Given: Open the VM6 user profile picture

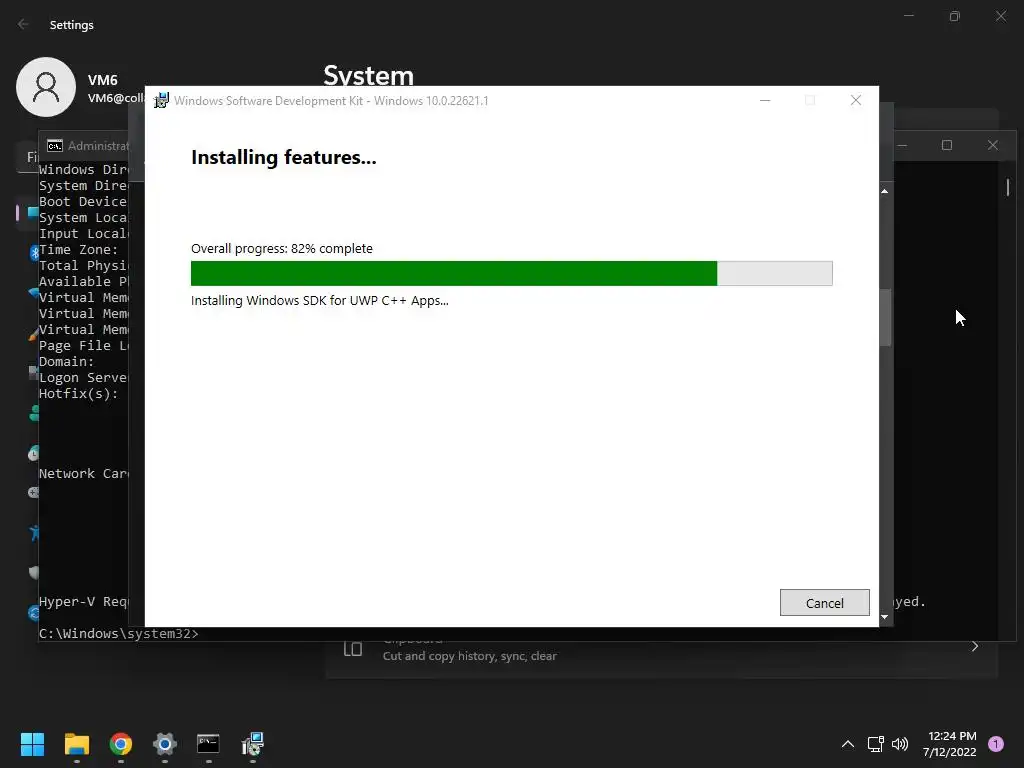Looking at the screenshot, I should click(x=46, y=87).
